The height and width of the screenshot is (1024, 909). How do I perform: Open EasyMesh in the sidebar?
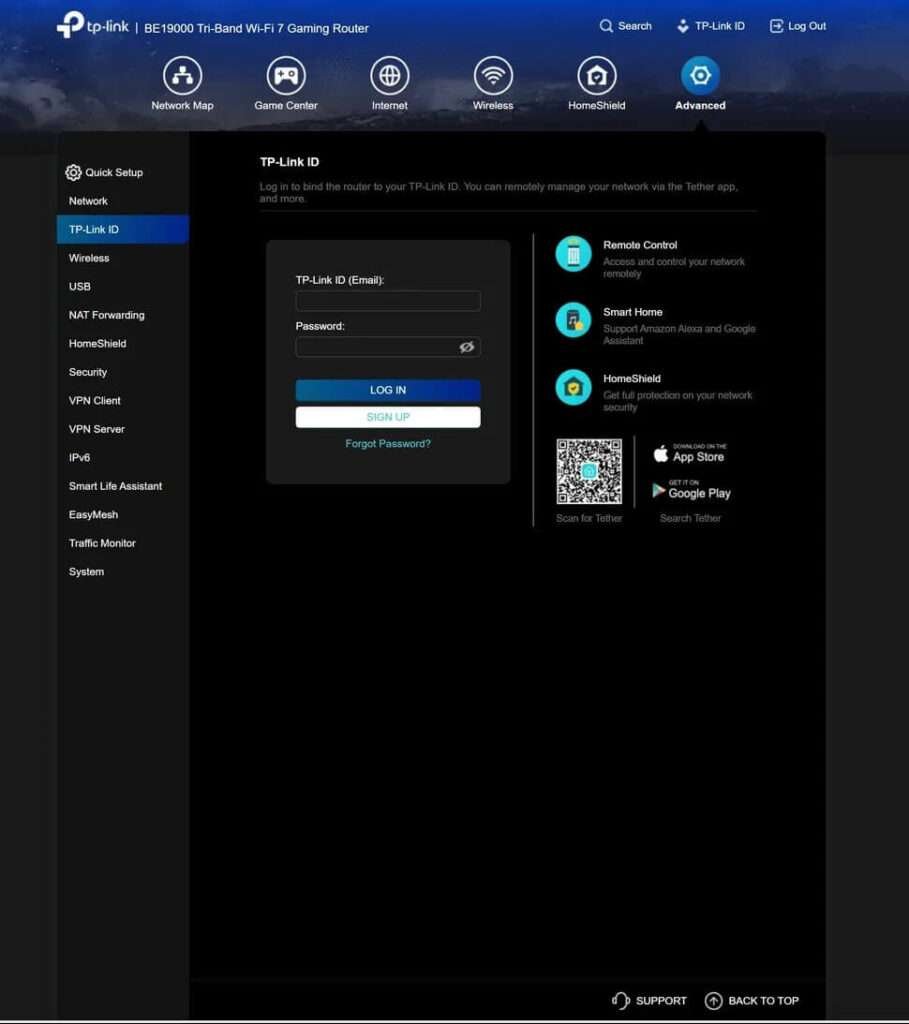[123, 515]
